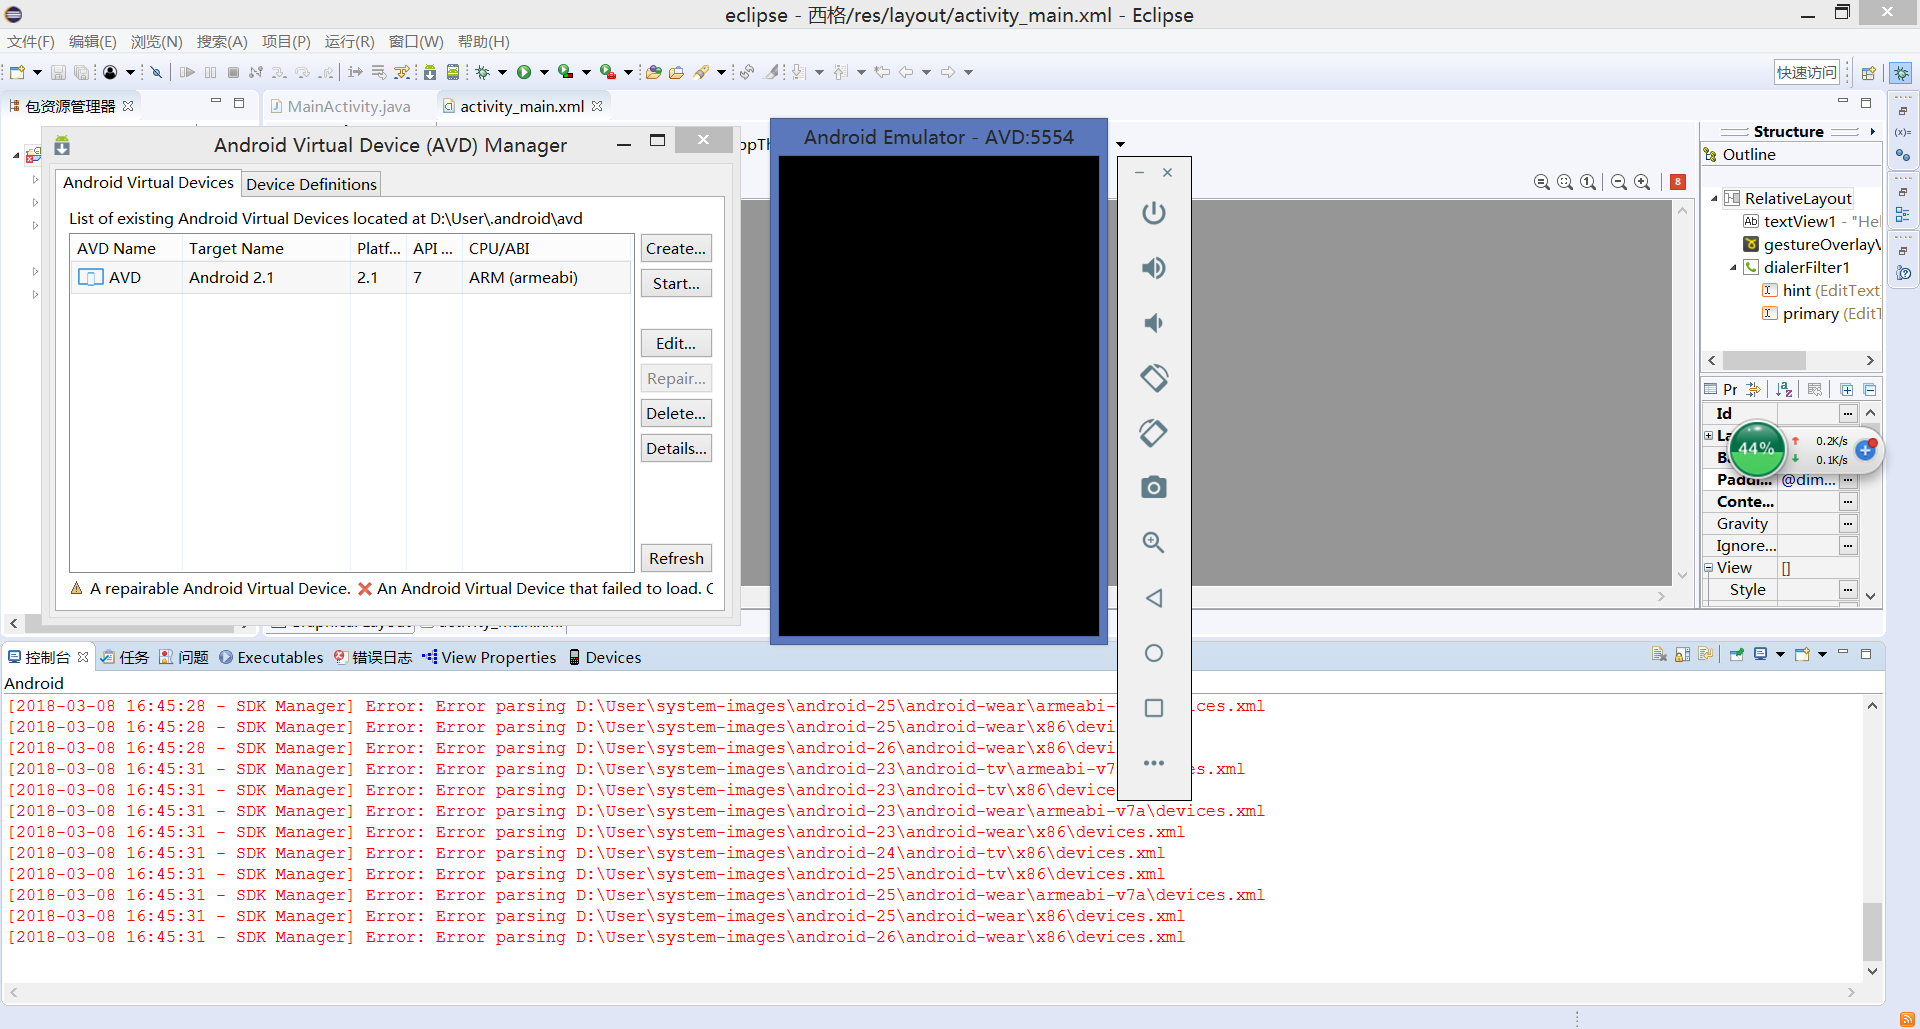Click the Save disk icon in toolbar
Screen dimensions: 1920x1029
coord(58,72)
